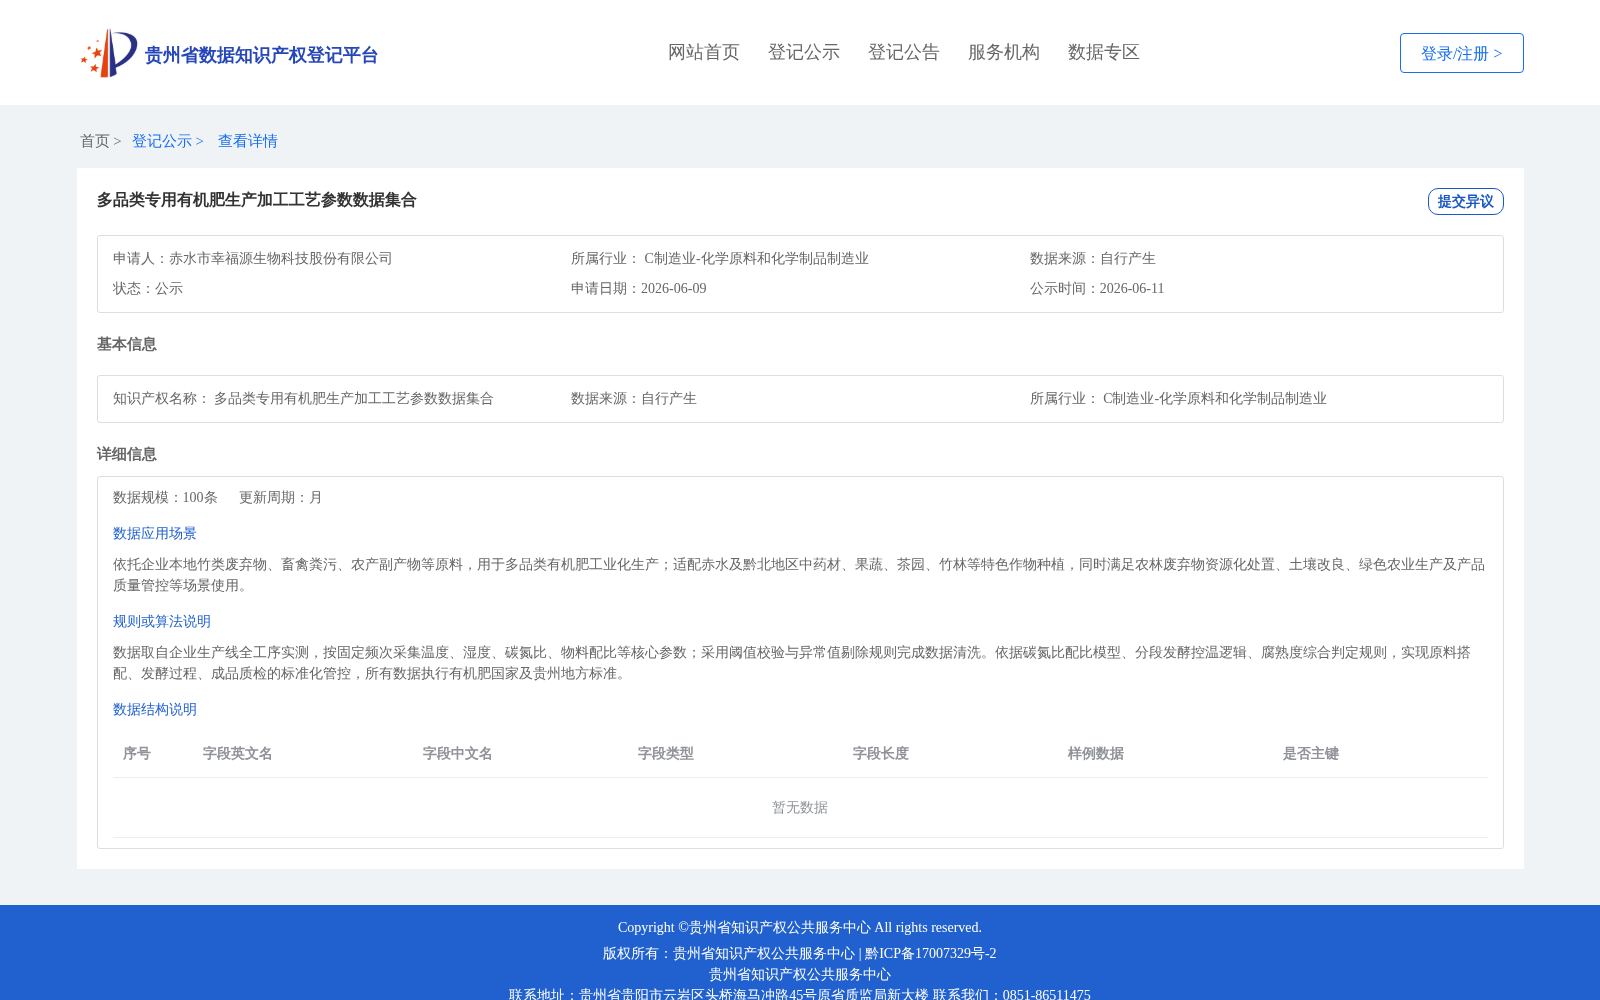1600x1000 pixels.
Task: Click the 状态：公示 text
Action: point(148,288)
